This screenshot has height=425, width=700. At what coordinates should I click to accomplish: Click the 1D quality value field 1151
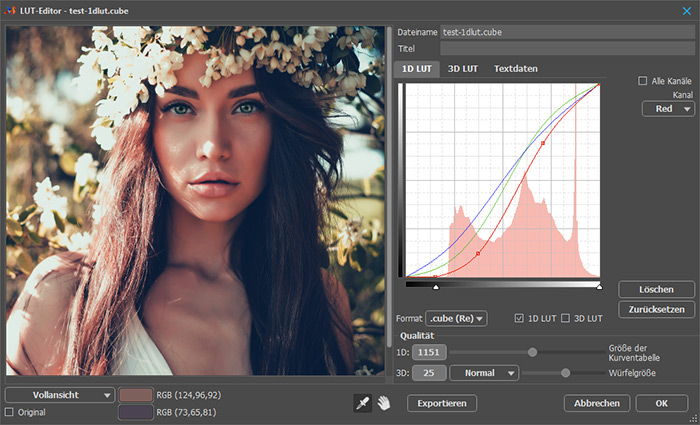point(429,352)
